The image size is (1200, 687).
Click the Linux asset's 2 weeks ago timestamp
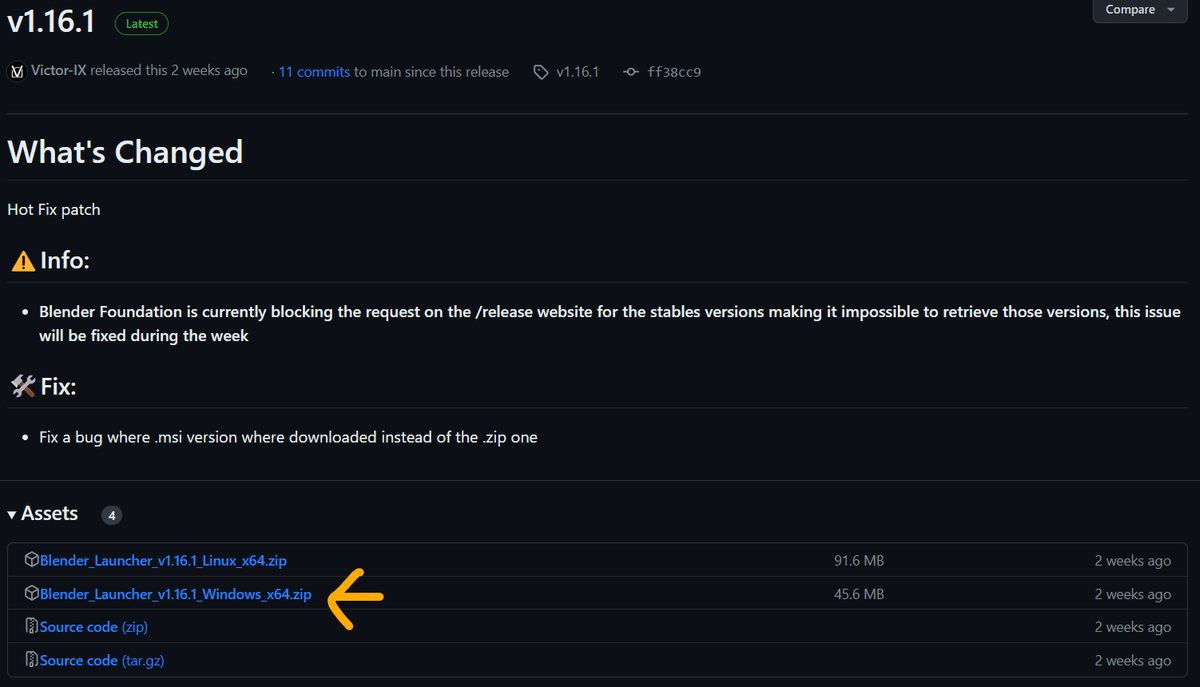(x=1132, y=561)
